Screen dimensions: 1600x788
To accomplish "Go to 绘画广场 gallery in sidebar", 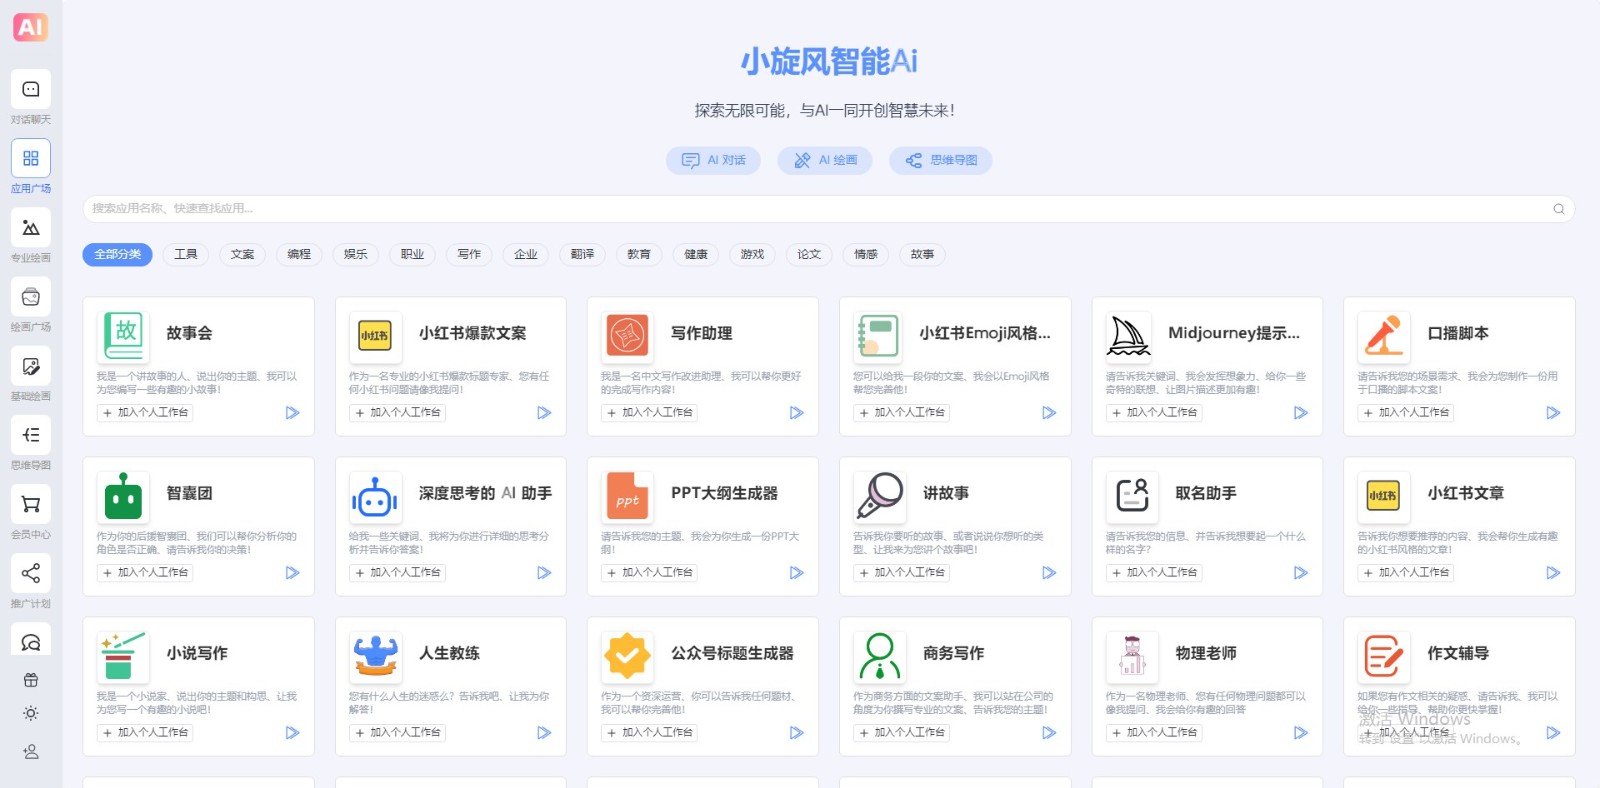I will [31, 297].
